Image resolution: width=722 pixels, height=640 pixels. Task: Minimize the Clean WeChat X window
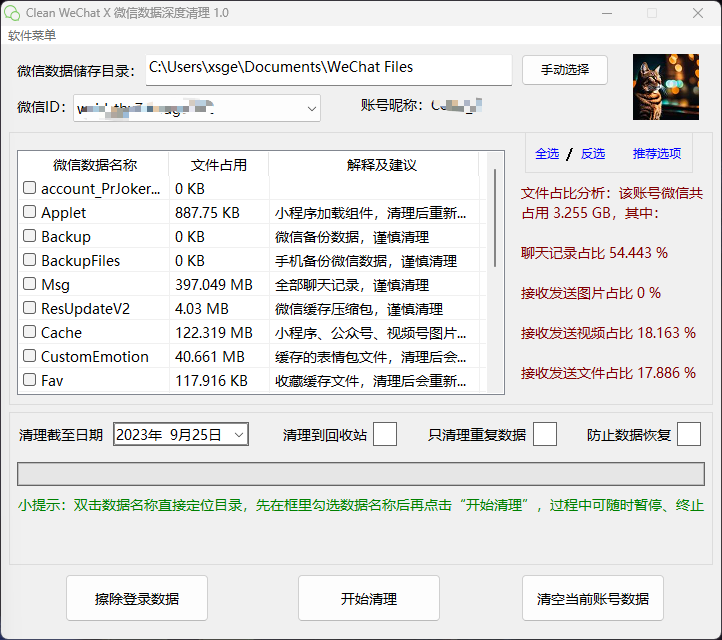[x=607, y=13]
